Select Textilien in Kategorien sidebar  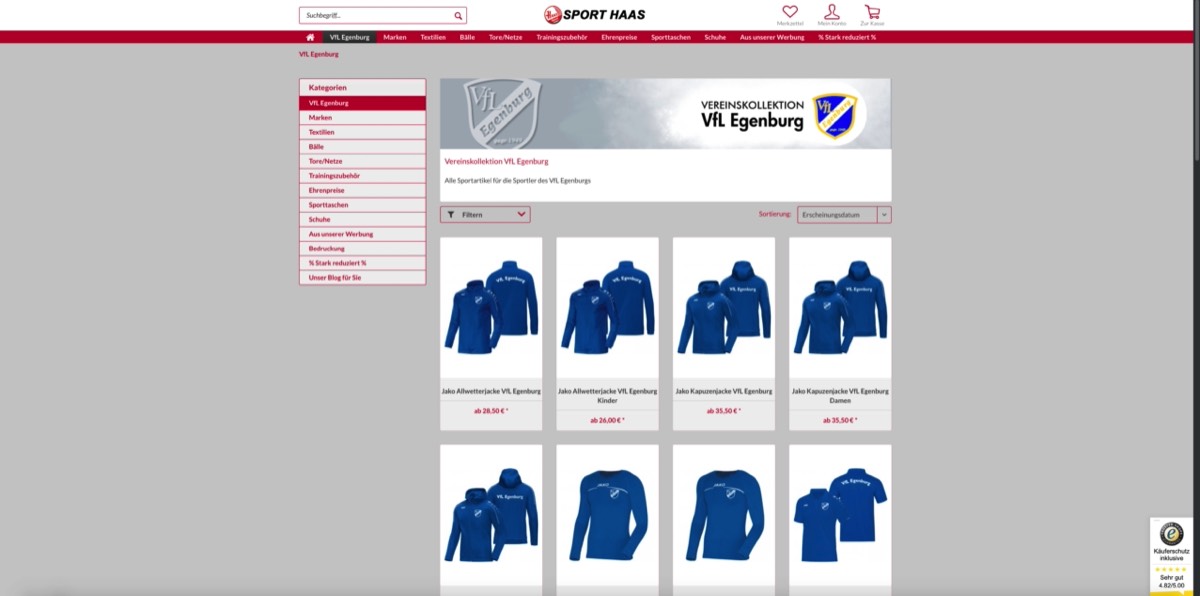(362, 132)
